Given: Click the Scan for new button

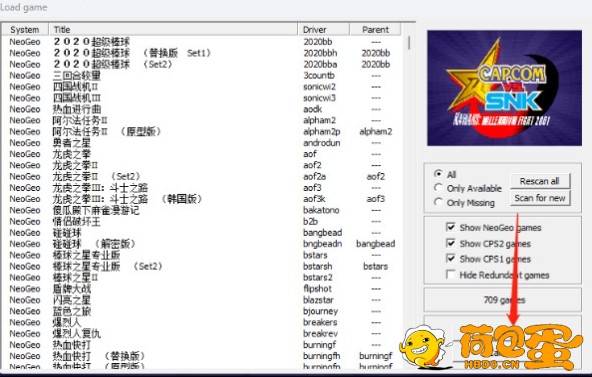Looking at the screenshot, I should pyautogui.click(x=540, y=198).
